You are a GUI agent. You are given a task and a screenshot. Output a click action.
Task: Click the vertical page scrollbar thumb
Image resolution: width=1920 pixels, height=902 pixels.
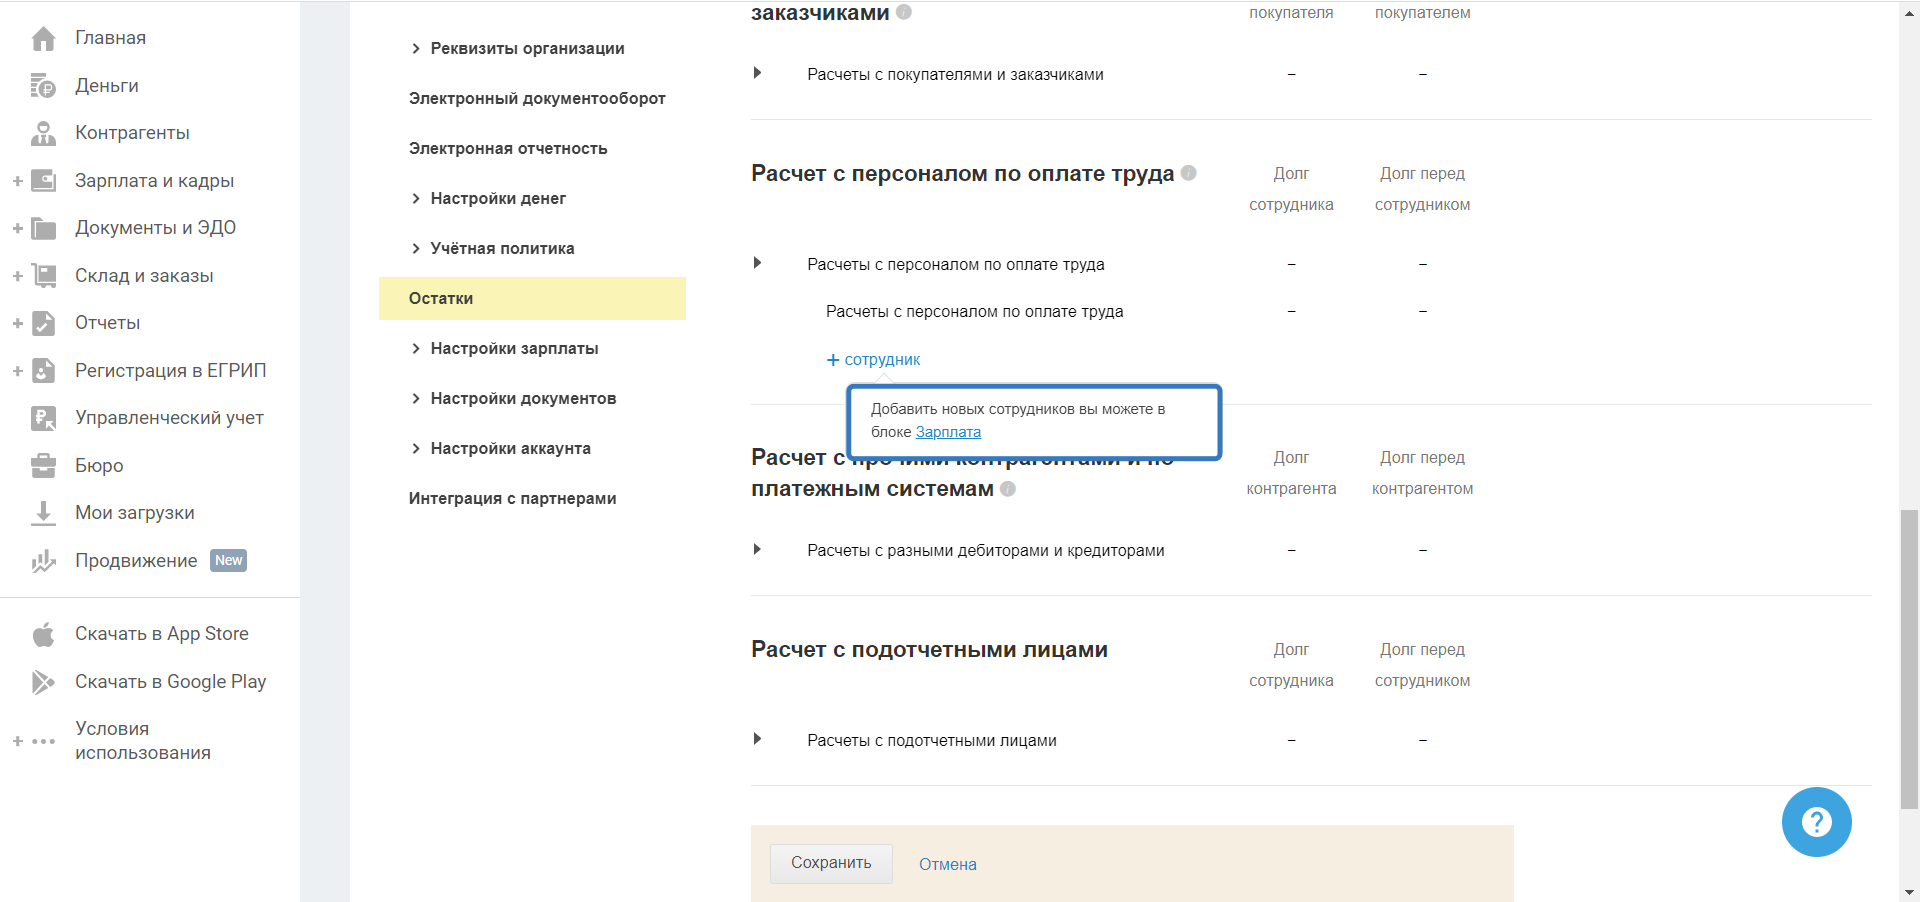1909,658
